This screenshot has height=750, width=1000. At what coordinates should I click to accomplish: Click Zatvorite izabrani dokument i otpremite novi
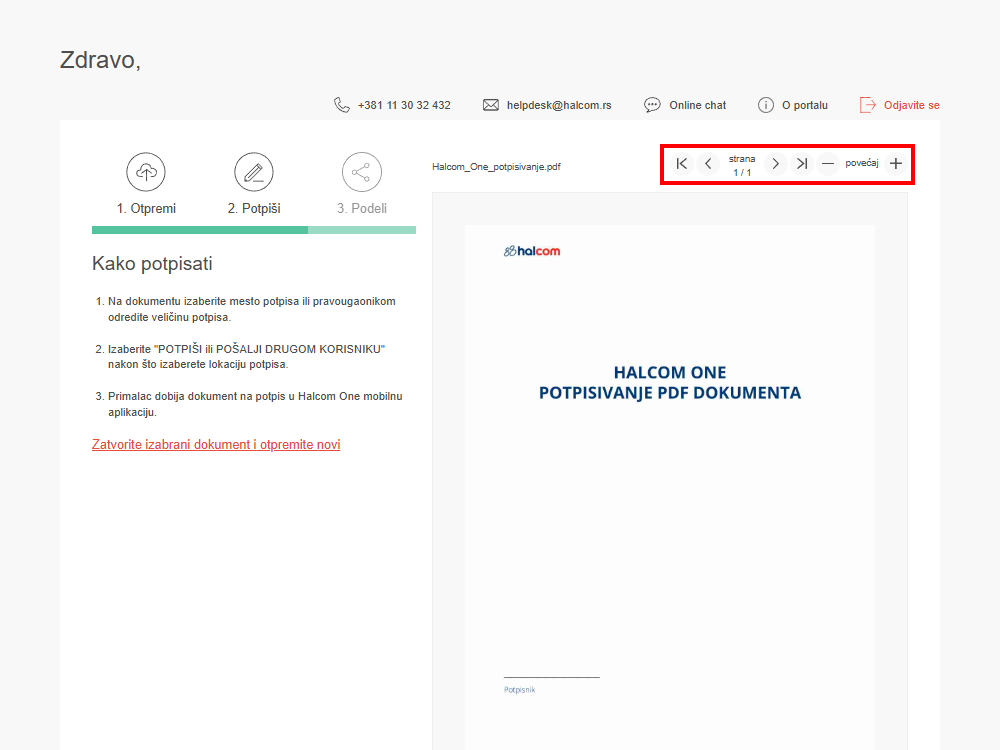pos(216,445)
